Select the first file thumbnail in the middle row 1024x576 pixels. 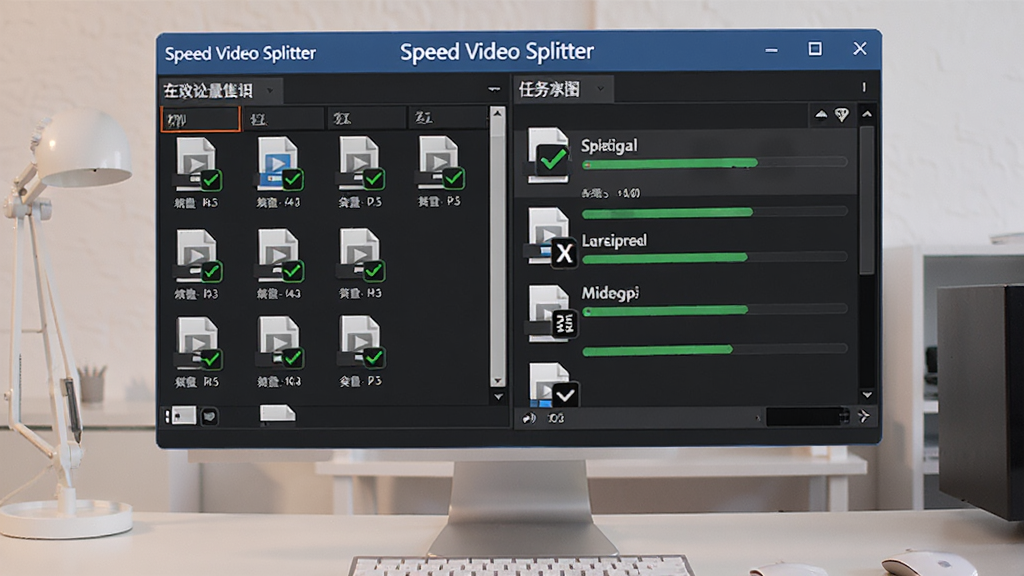[x=199, y=255]
